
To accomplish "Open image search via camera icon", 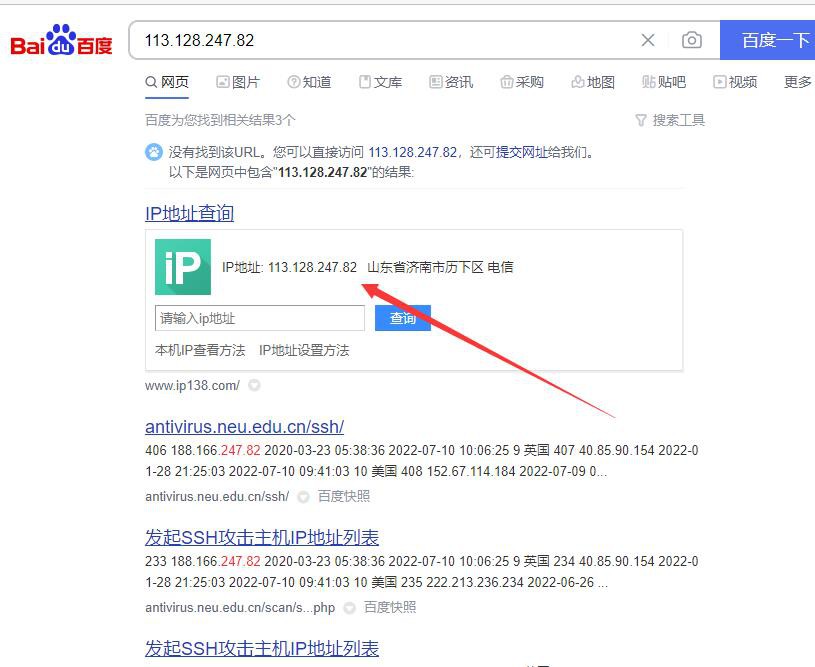I will click(691, 40).
